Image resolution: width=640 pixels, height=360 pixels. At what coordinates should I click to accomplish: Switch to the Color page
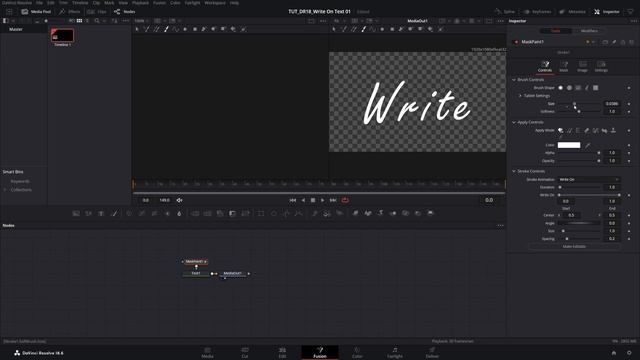coord(357,353)
